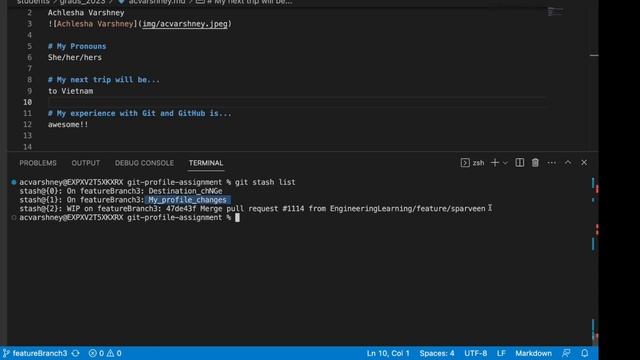The image size is (640, 360).
Task: Show errors count in status bar
Action: click(96, 353)
